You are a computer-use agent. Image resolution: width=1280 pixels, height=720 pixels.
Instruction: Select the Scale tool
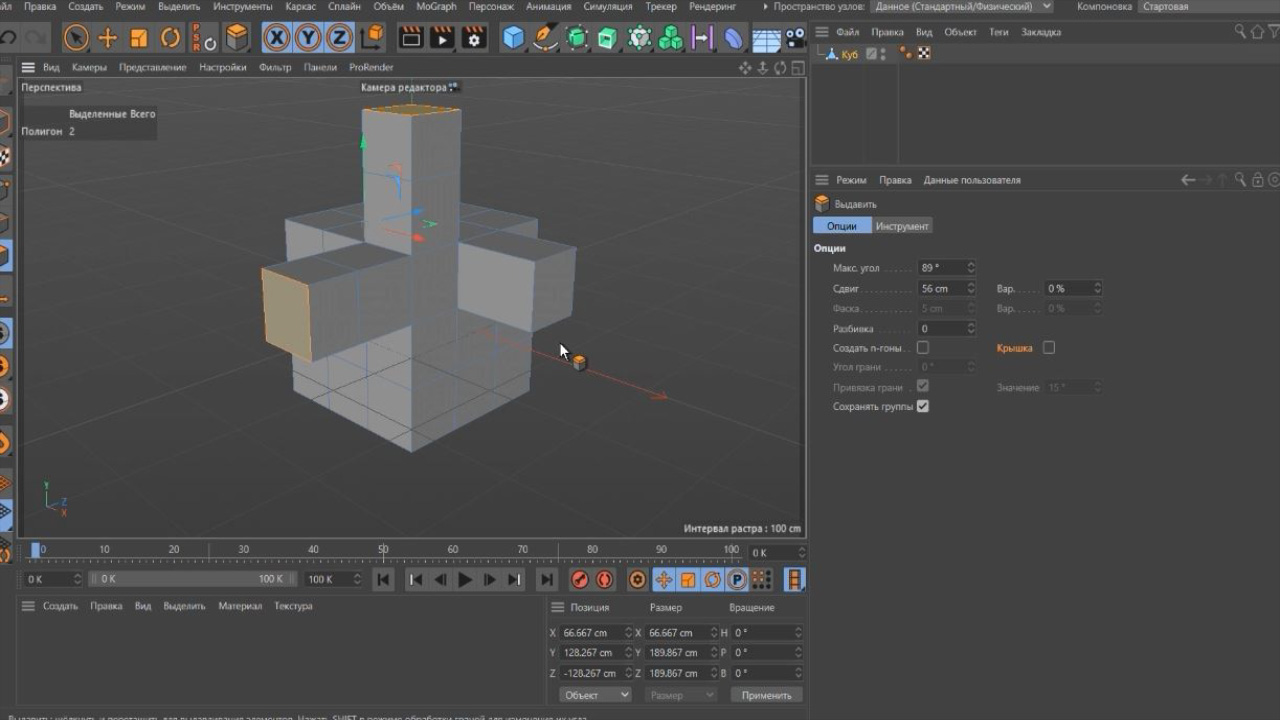(140, 37)
